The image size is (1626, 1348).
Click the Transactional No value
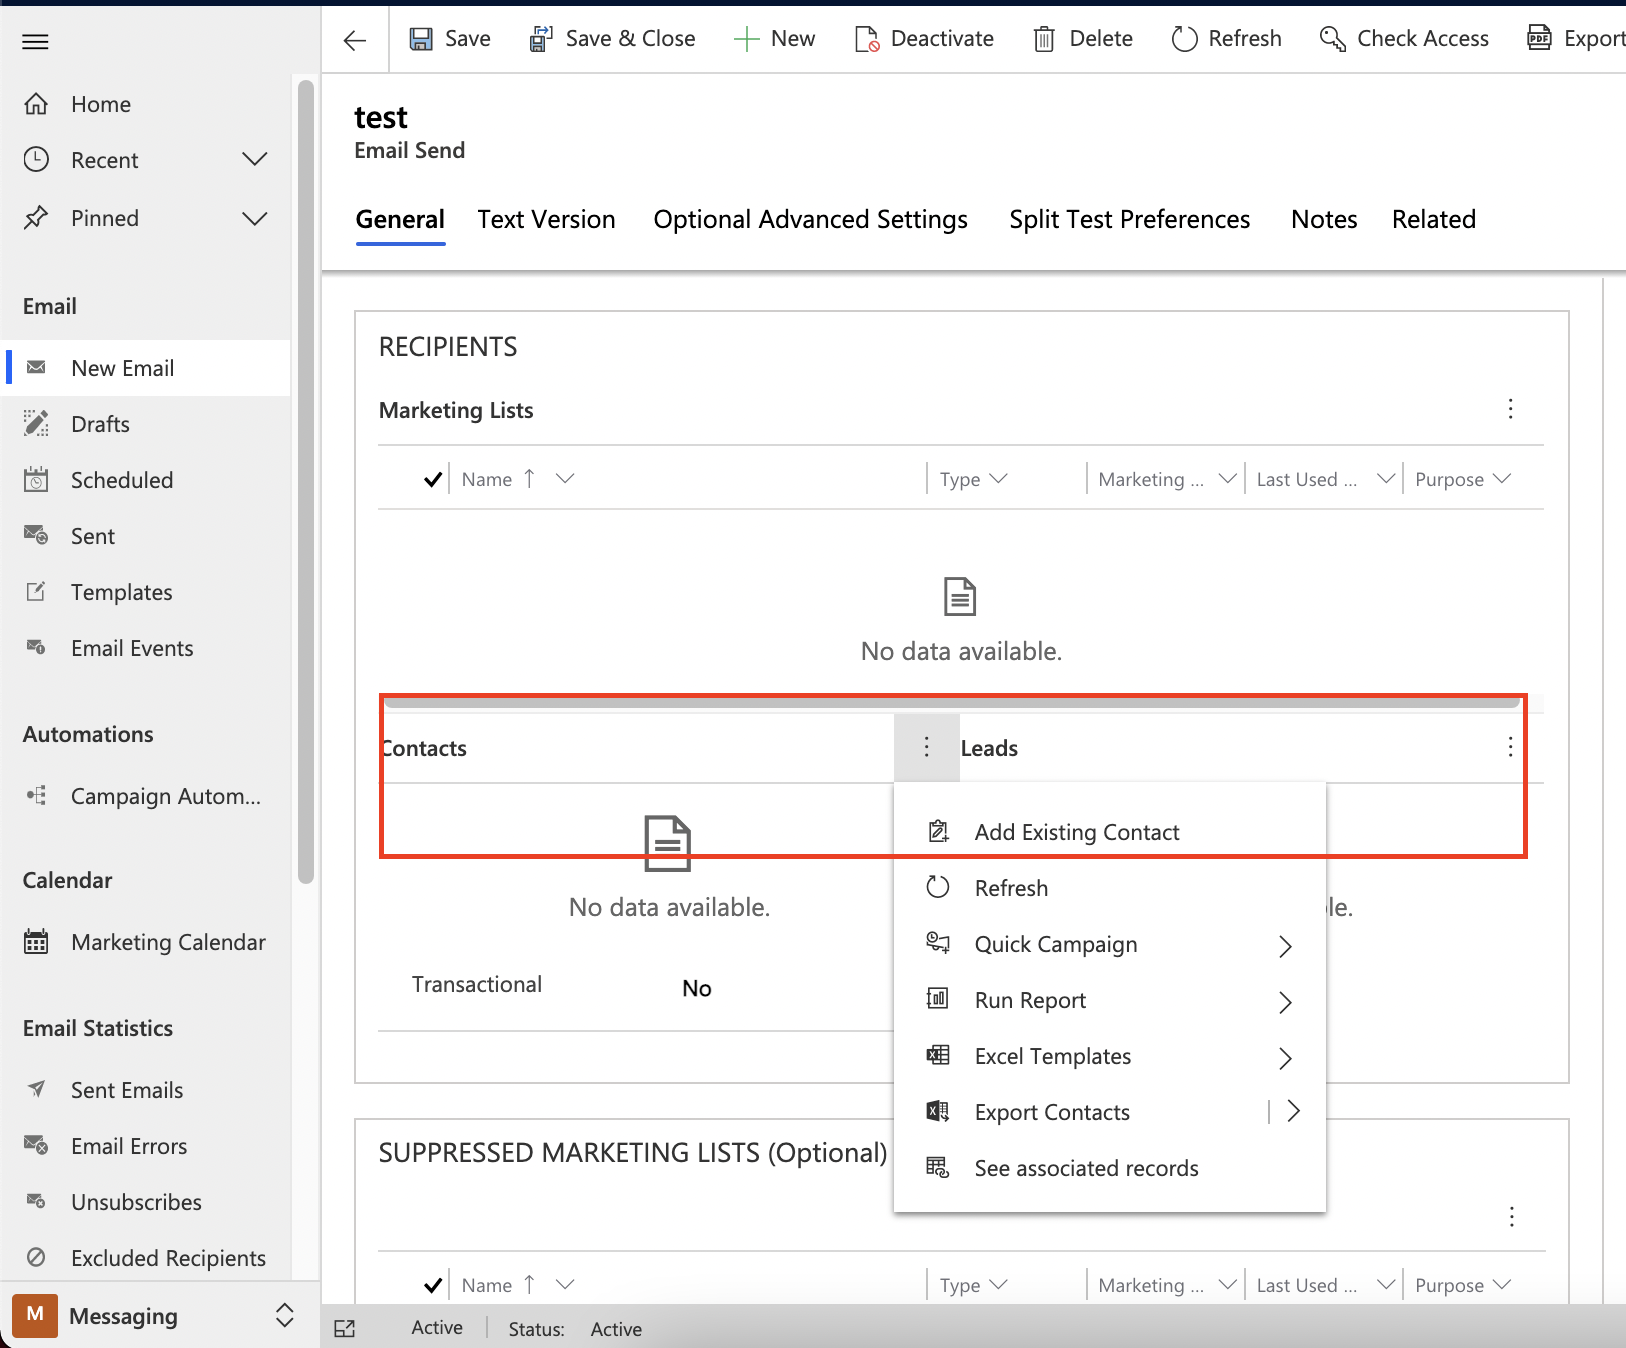click(x=697, y=989)
